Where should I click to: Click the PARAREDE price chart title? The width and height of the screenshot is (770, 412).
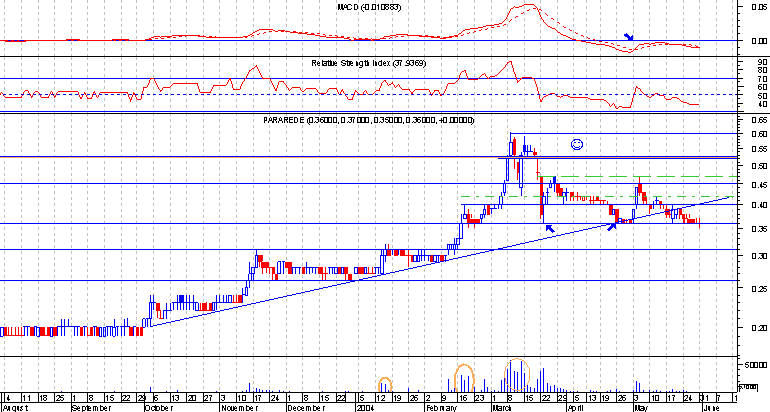click(x=369, y=120)
